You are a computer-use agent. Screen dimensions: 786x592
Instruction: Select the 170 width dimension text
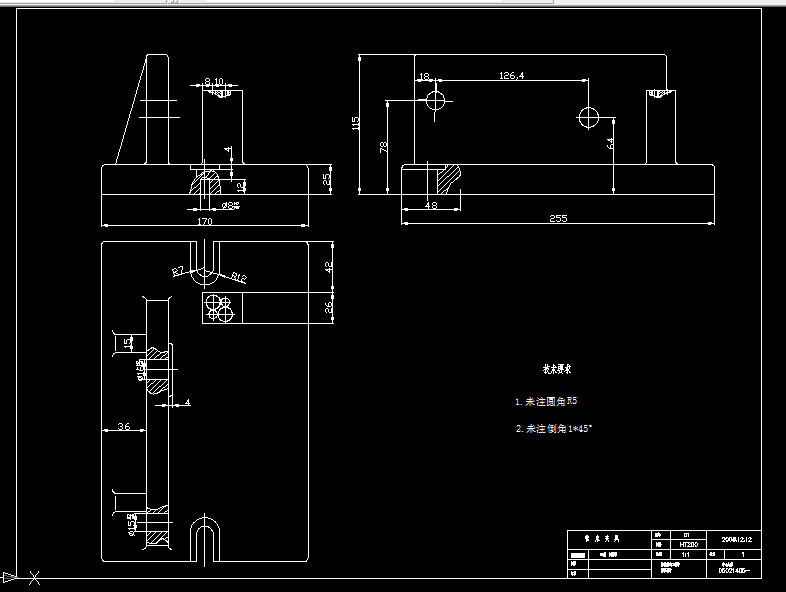coord(205,221)
